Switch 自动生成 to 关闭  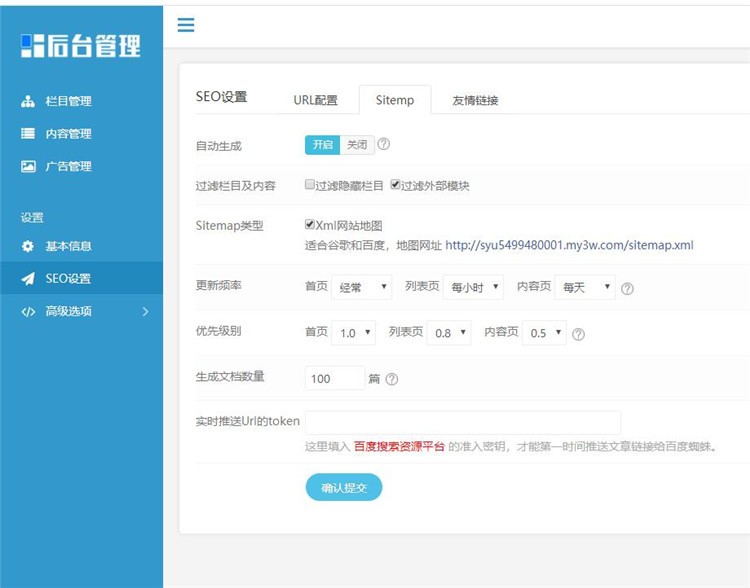356,145
